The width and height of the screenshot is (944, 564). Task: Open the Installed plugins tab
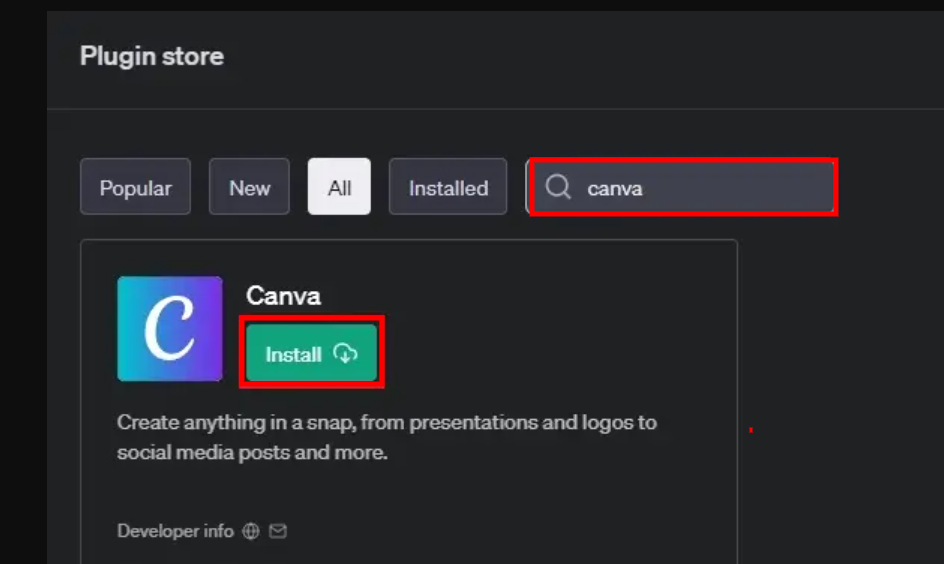coord(448,187)
